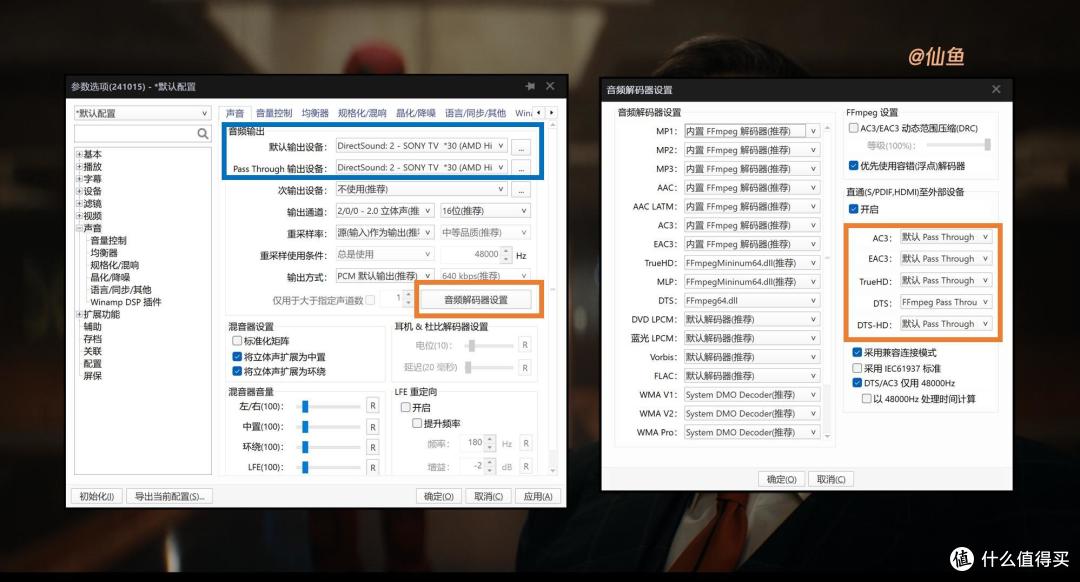Open the '...' button beside 次输出设备
The width and height of the screenshot is (1080, 582).
(x=521, y=189)
